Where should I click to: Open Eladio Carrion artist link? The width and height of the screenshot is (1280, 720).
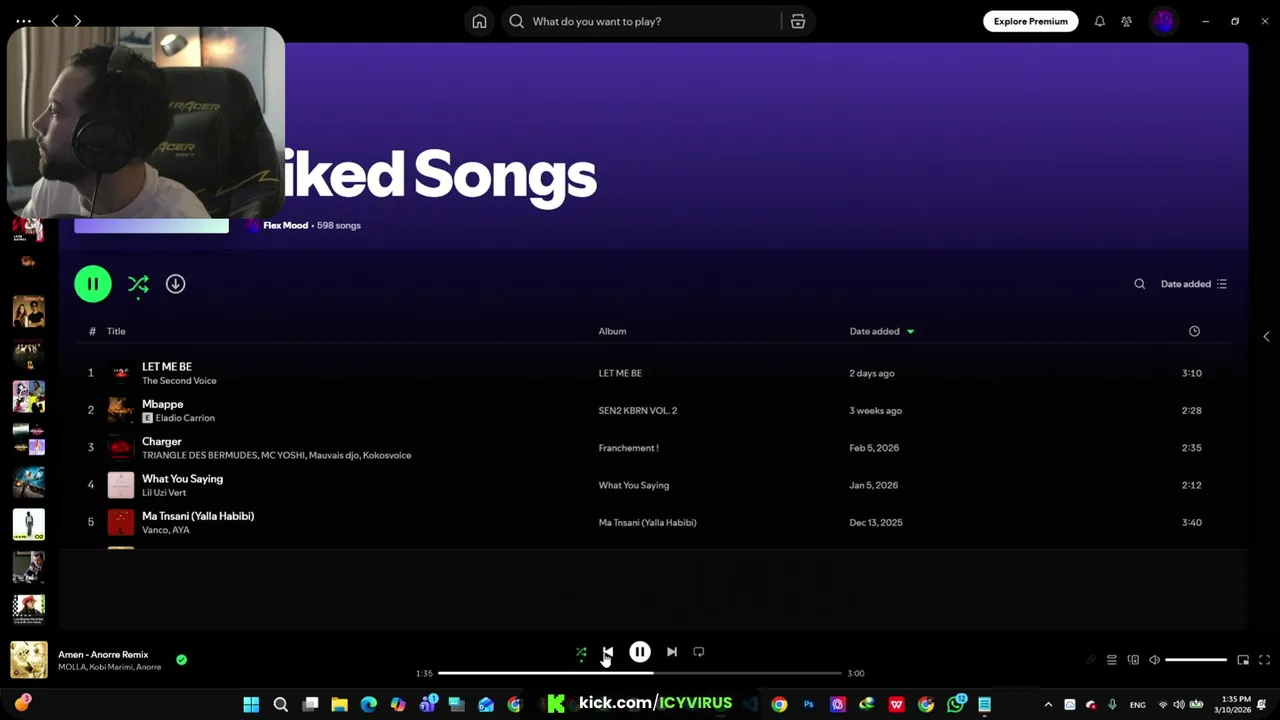pyautogui.click(x=185, y=418)
